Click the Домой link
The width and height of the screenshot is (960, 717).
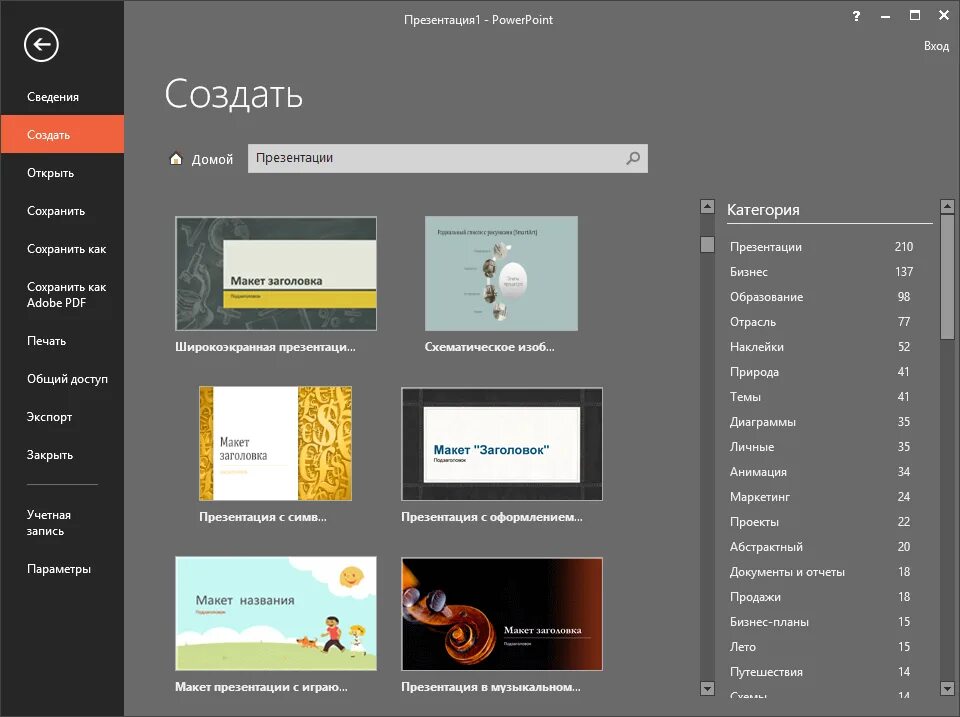point(212,159)
